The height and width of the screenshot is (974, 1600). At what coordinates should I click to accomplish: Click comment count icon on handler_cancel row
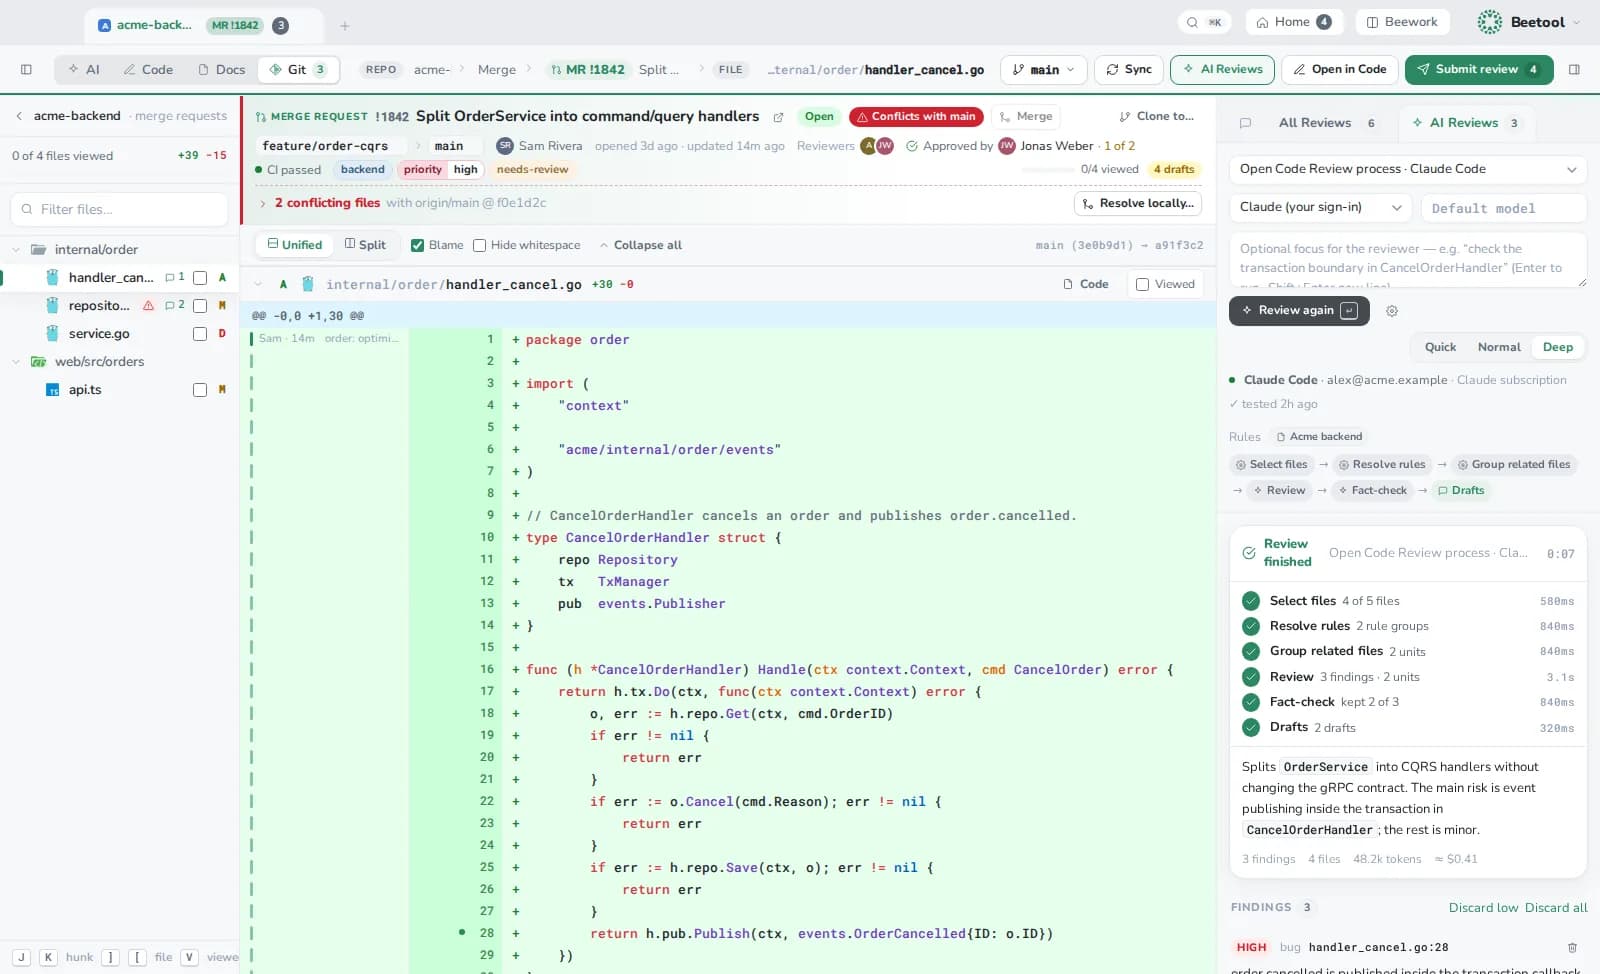[174, 277]
